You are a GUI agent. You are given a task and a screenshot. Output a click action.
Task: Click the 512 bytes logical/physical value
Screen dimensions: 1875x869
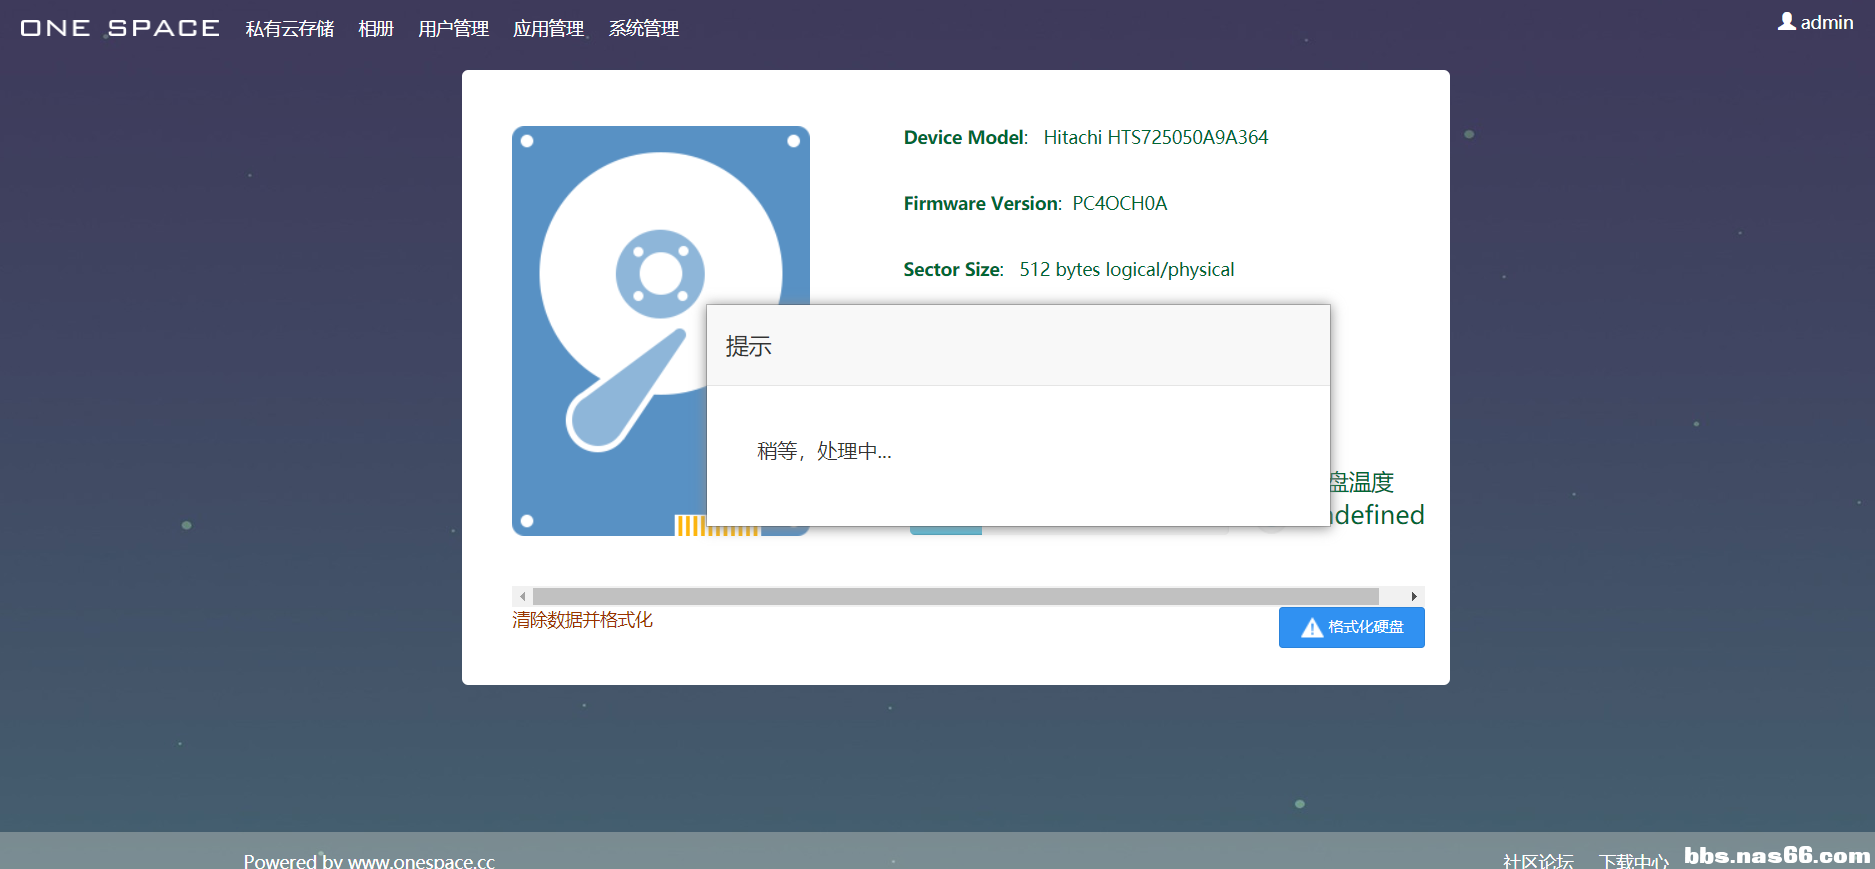coord(1127,270)
